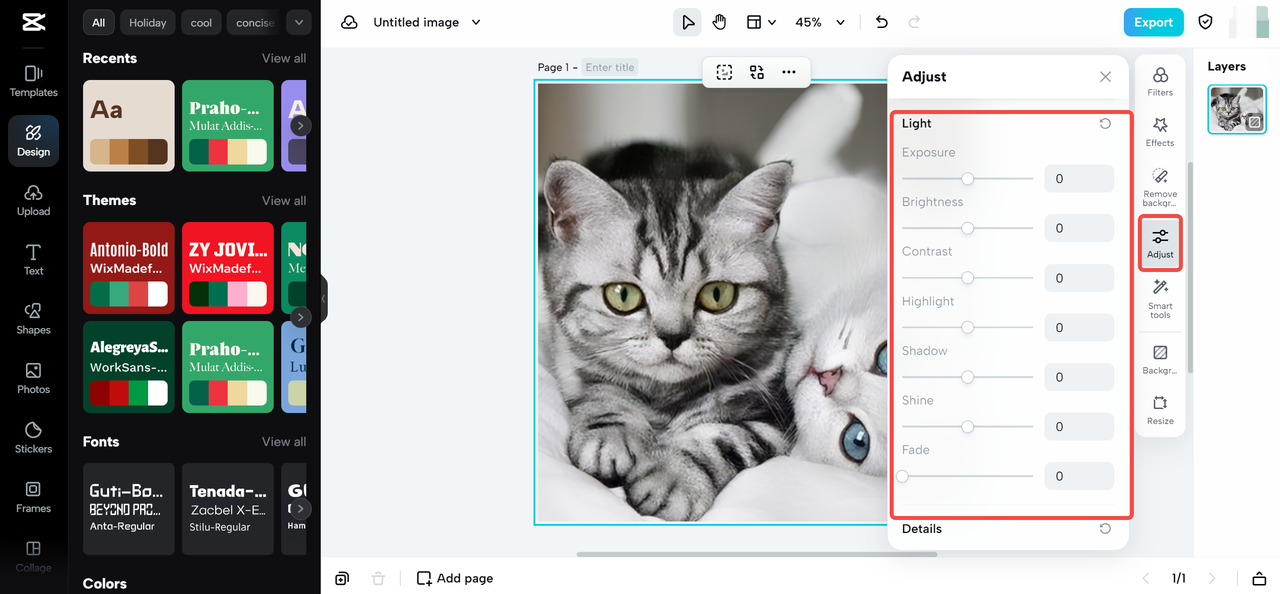The image size is (1280, 594).
Task: Click the Fade slider handle
Action: point(903,476)
